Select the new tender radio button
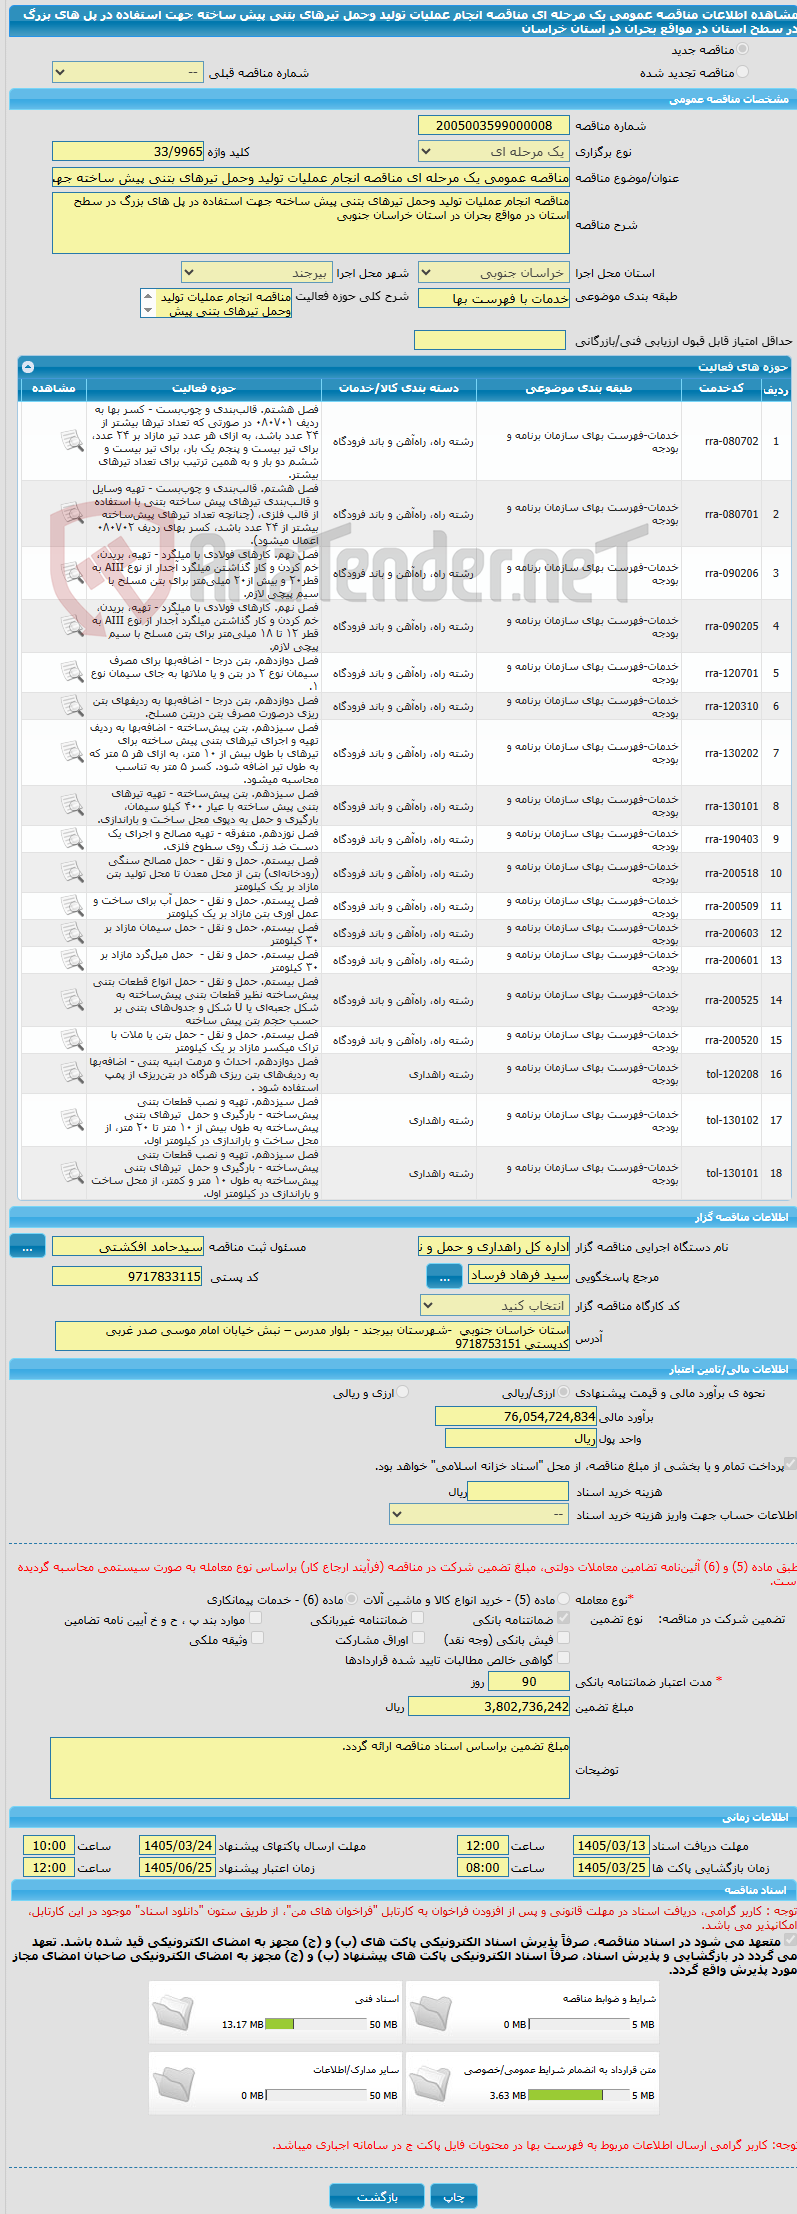Image resolution: width=797 pixels, height=2214 pixels. click(742, 50)
